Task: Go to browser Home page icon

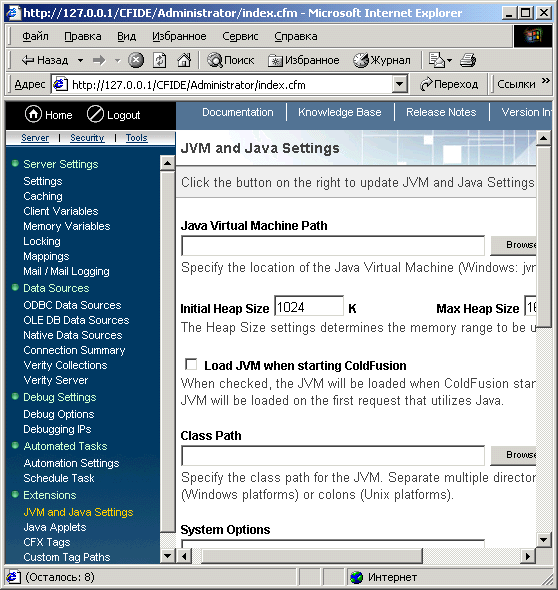Action: pyautogui.click(x=184, y=60)
